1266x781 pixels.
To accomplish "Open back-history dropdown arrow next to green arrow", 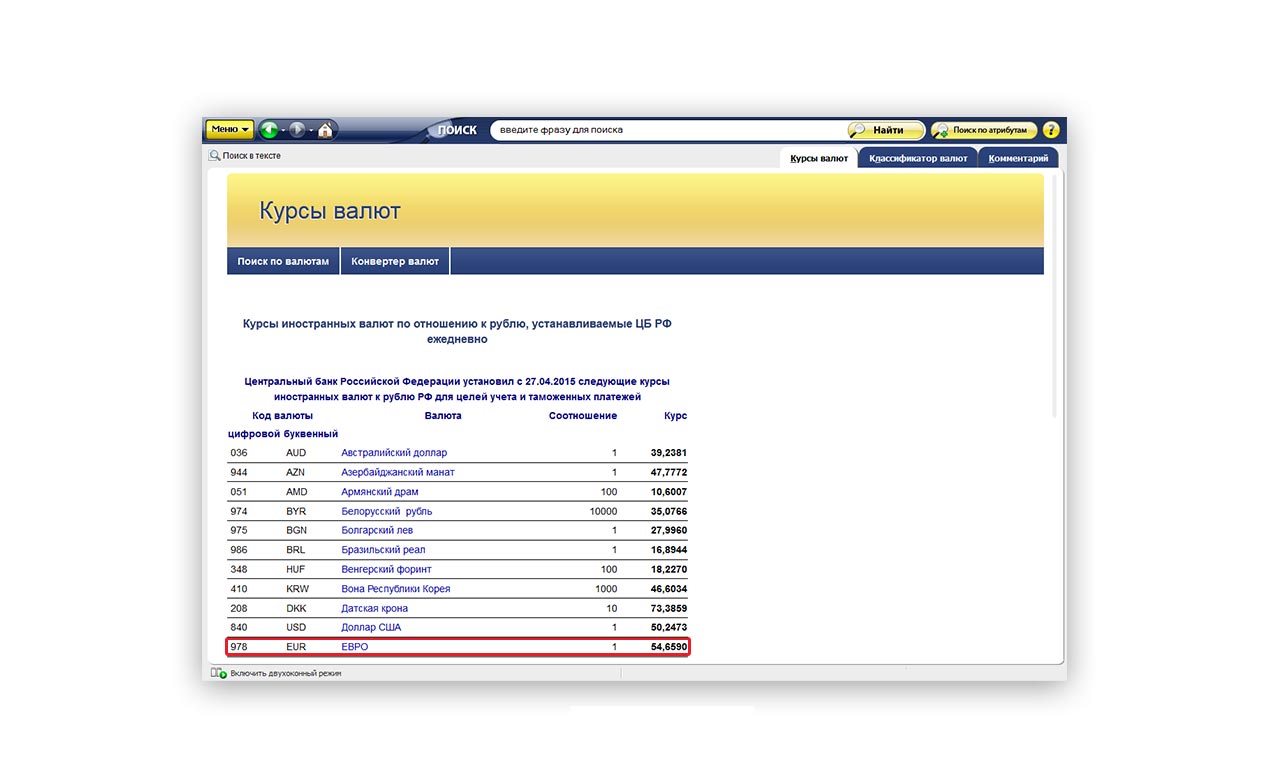I will click(283, 130).
